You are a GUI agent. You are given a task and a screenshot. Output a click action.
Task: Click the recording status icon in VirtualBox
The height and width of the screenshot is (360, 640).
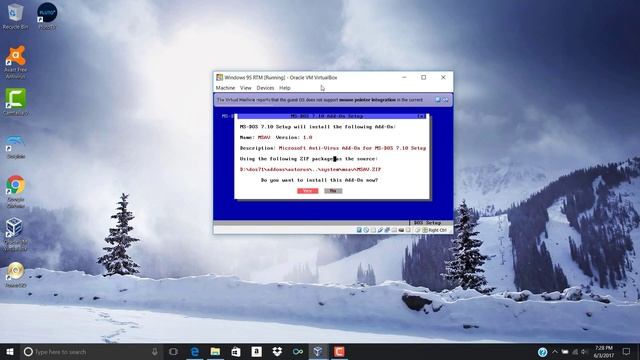pos(408,230)
